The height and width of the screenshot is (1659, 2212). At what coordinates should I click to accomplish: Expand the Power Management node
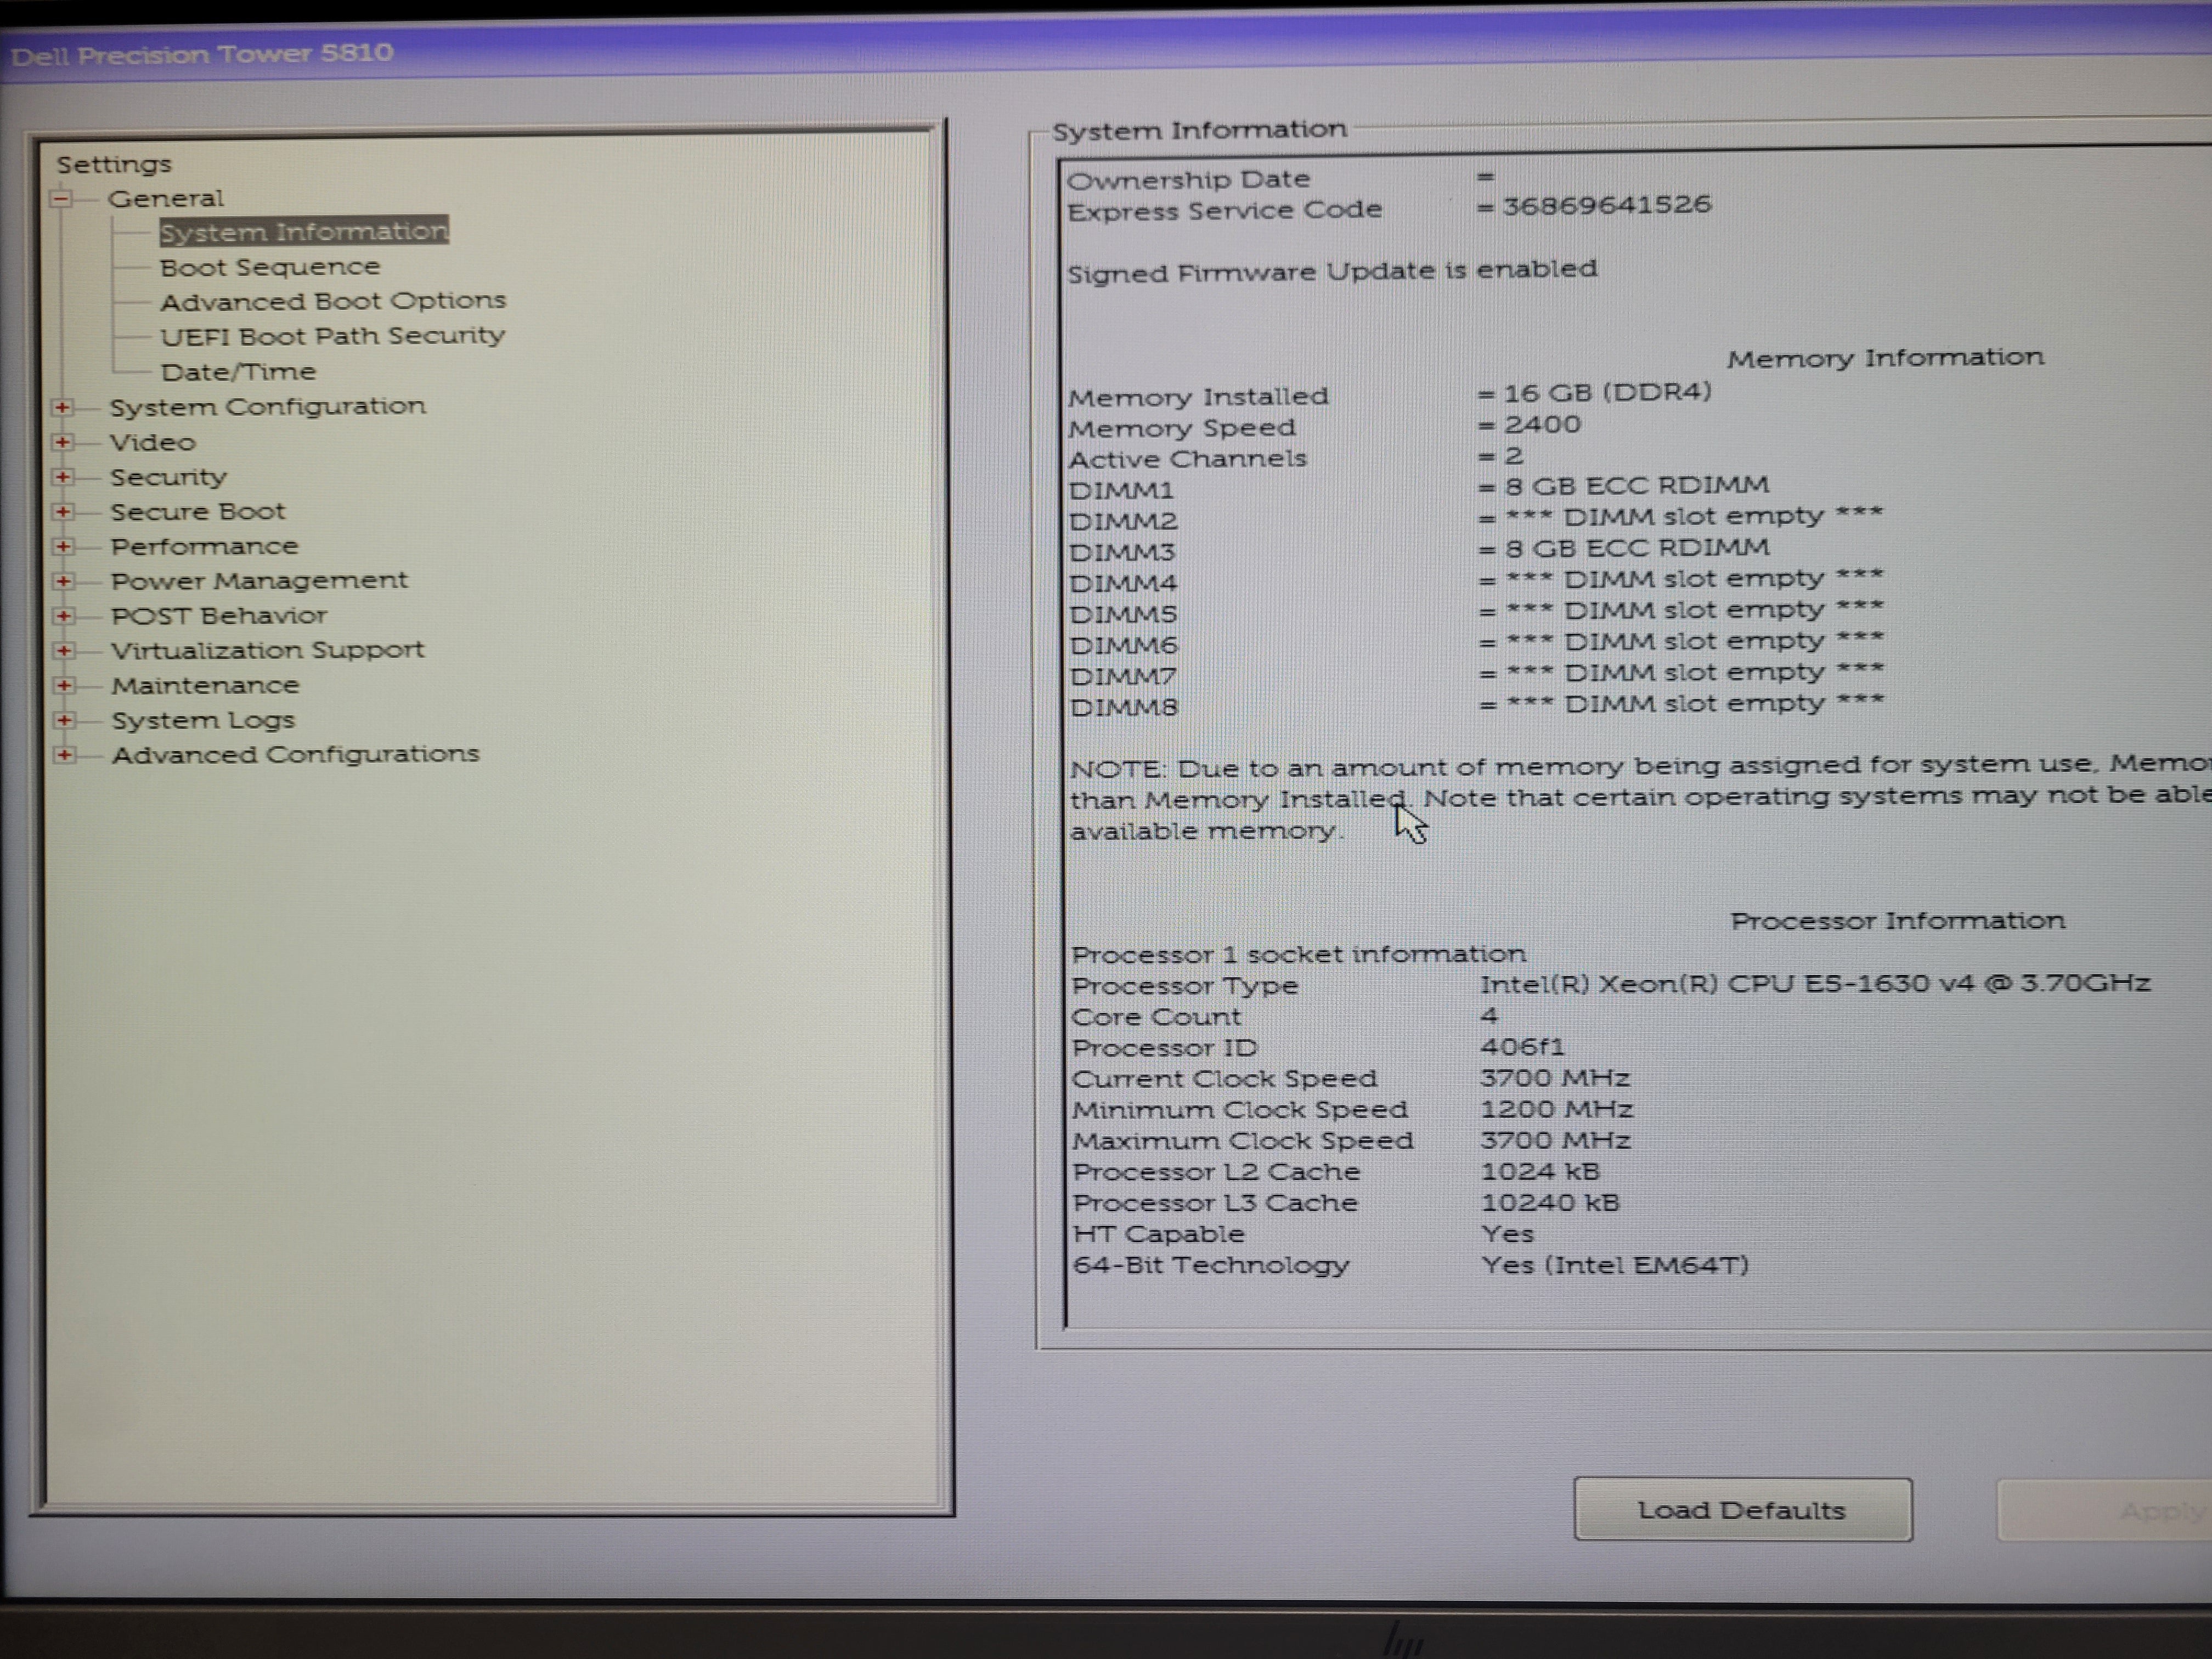point(64,581)
